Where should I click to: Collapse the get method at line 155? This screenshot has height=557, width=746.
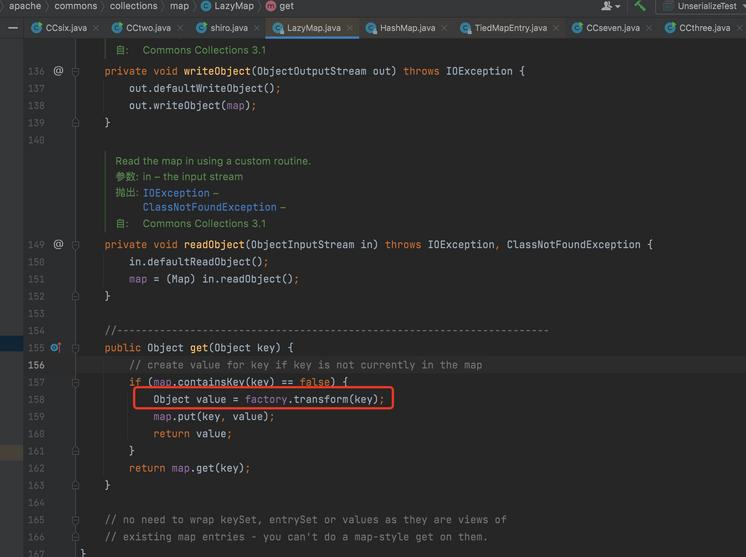75,348
